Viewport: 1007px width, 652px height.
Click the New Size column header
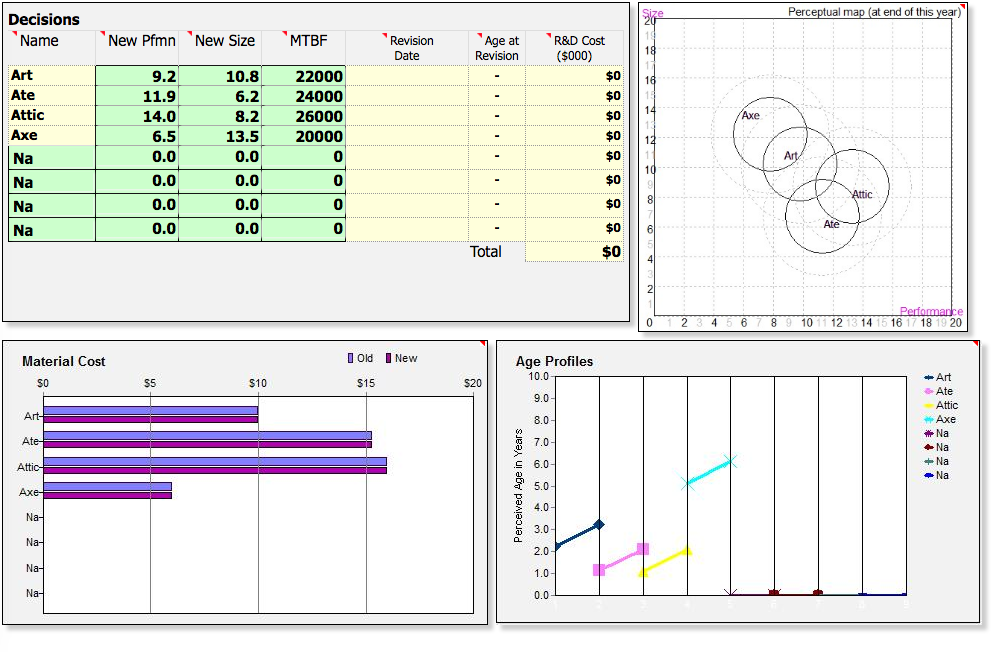225,40
